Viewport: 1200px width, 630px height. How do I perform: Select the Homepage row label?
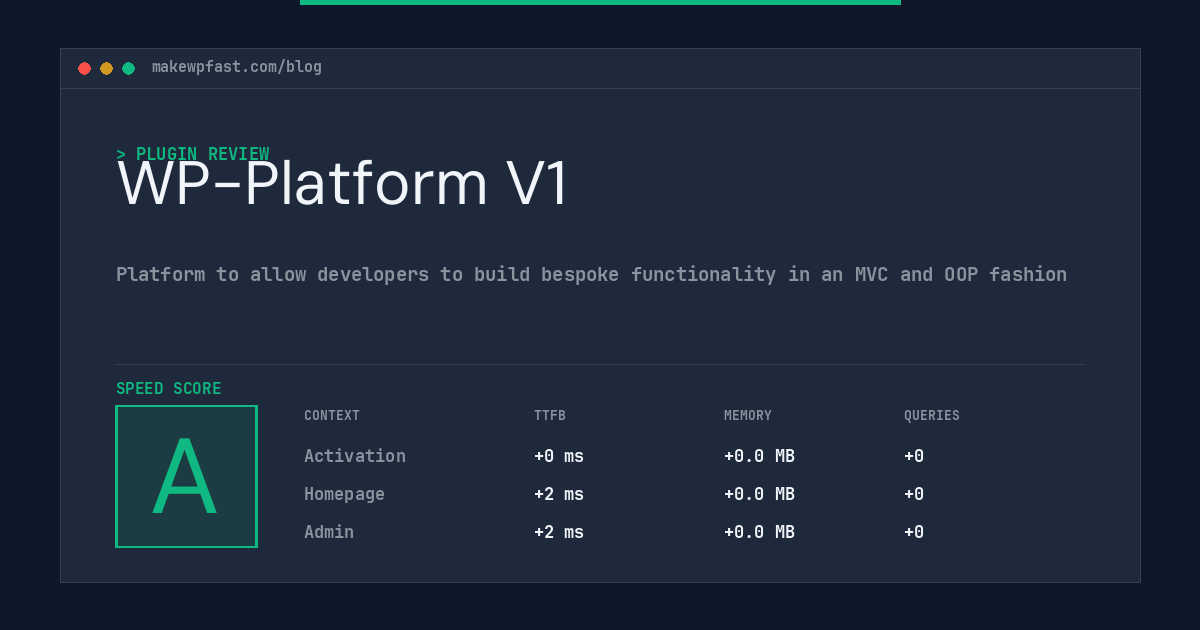344,494
